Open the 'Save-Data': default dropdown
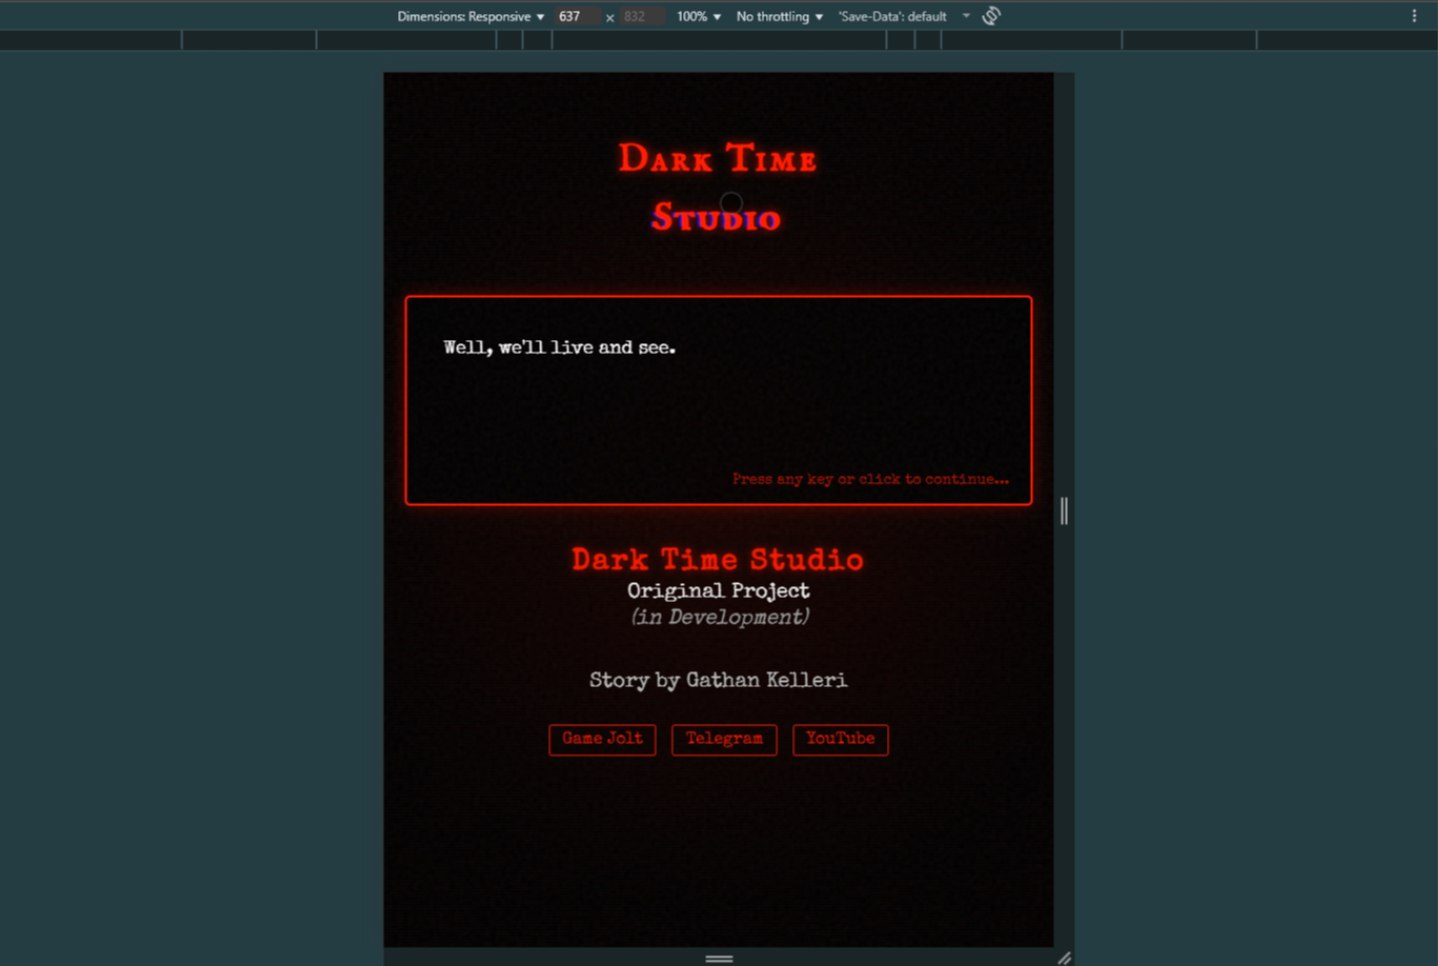This screenshot has width=1438, height=966. pos(904,16)
